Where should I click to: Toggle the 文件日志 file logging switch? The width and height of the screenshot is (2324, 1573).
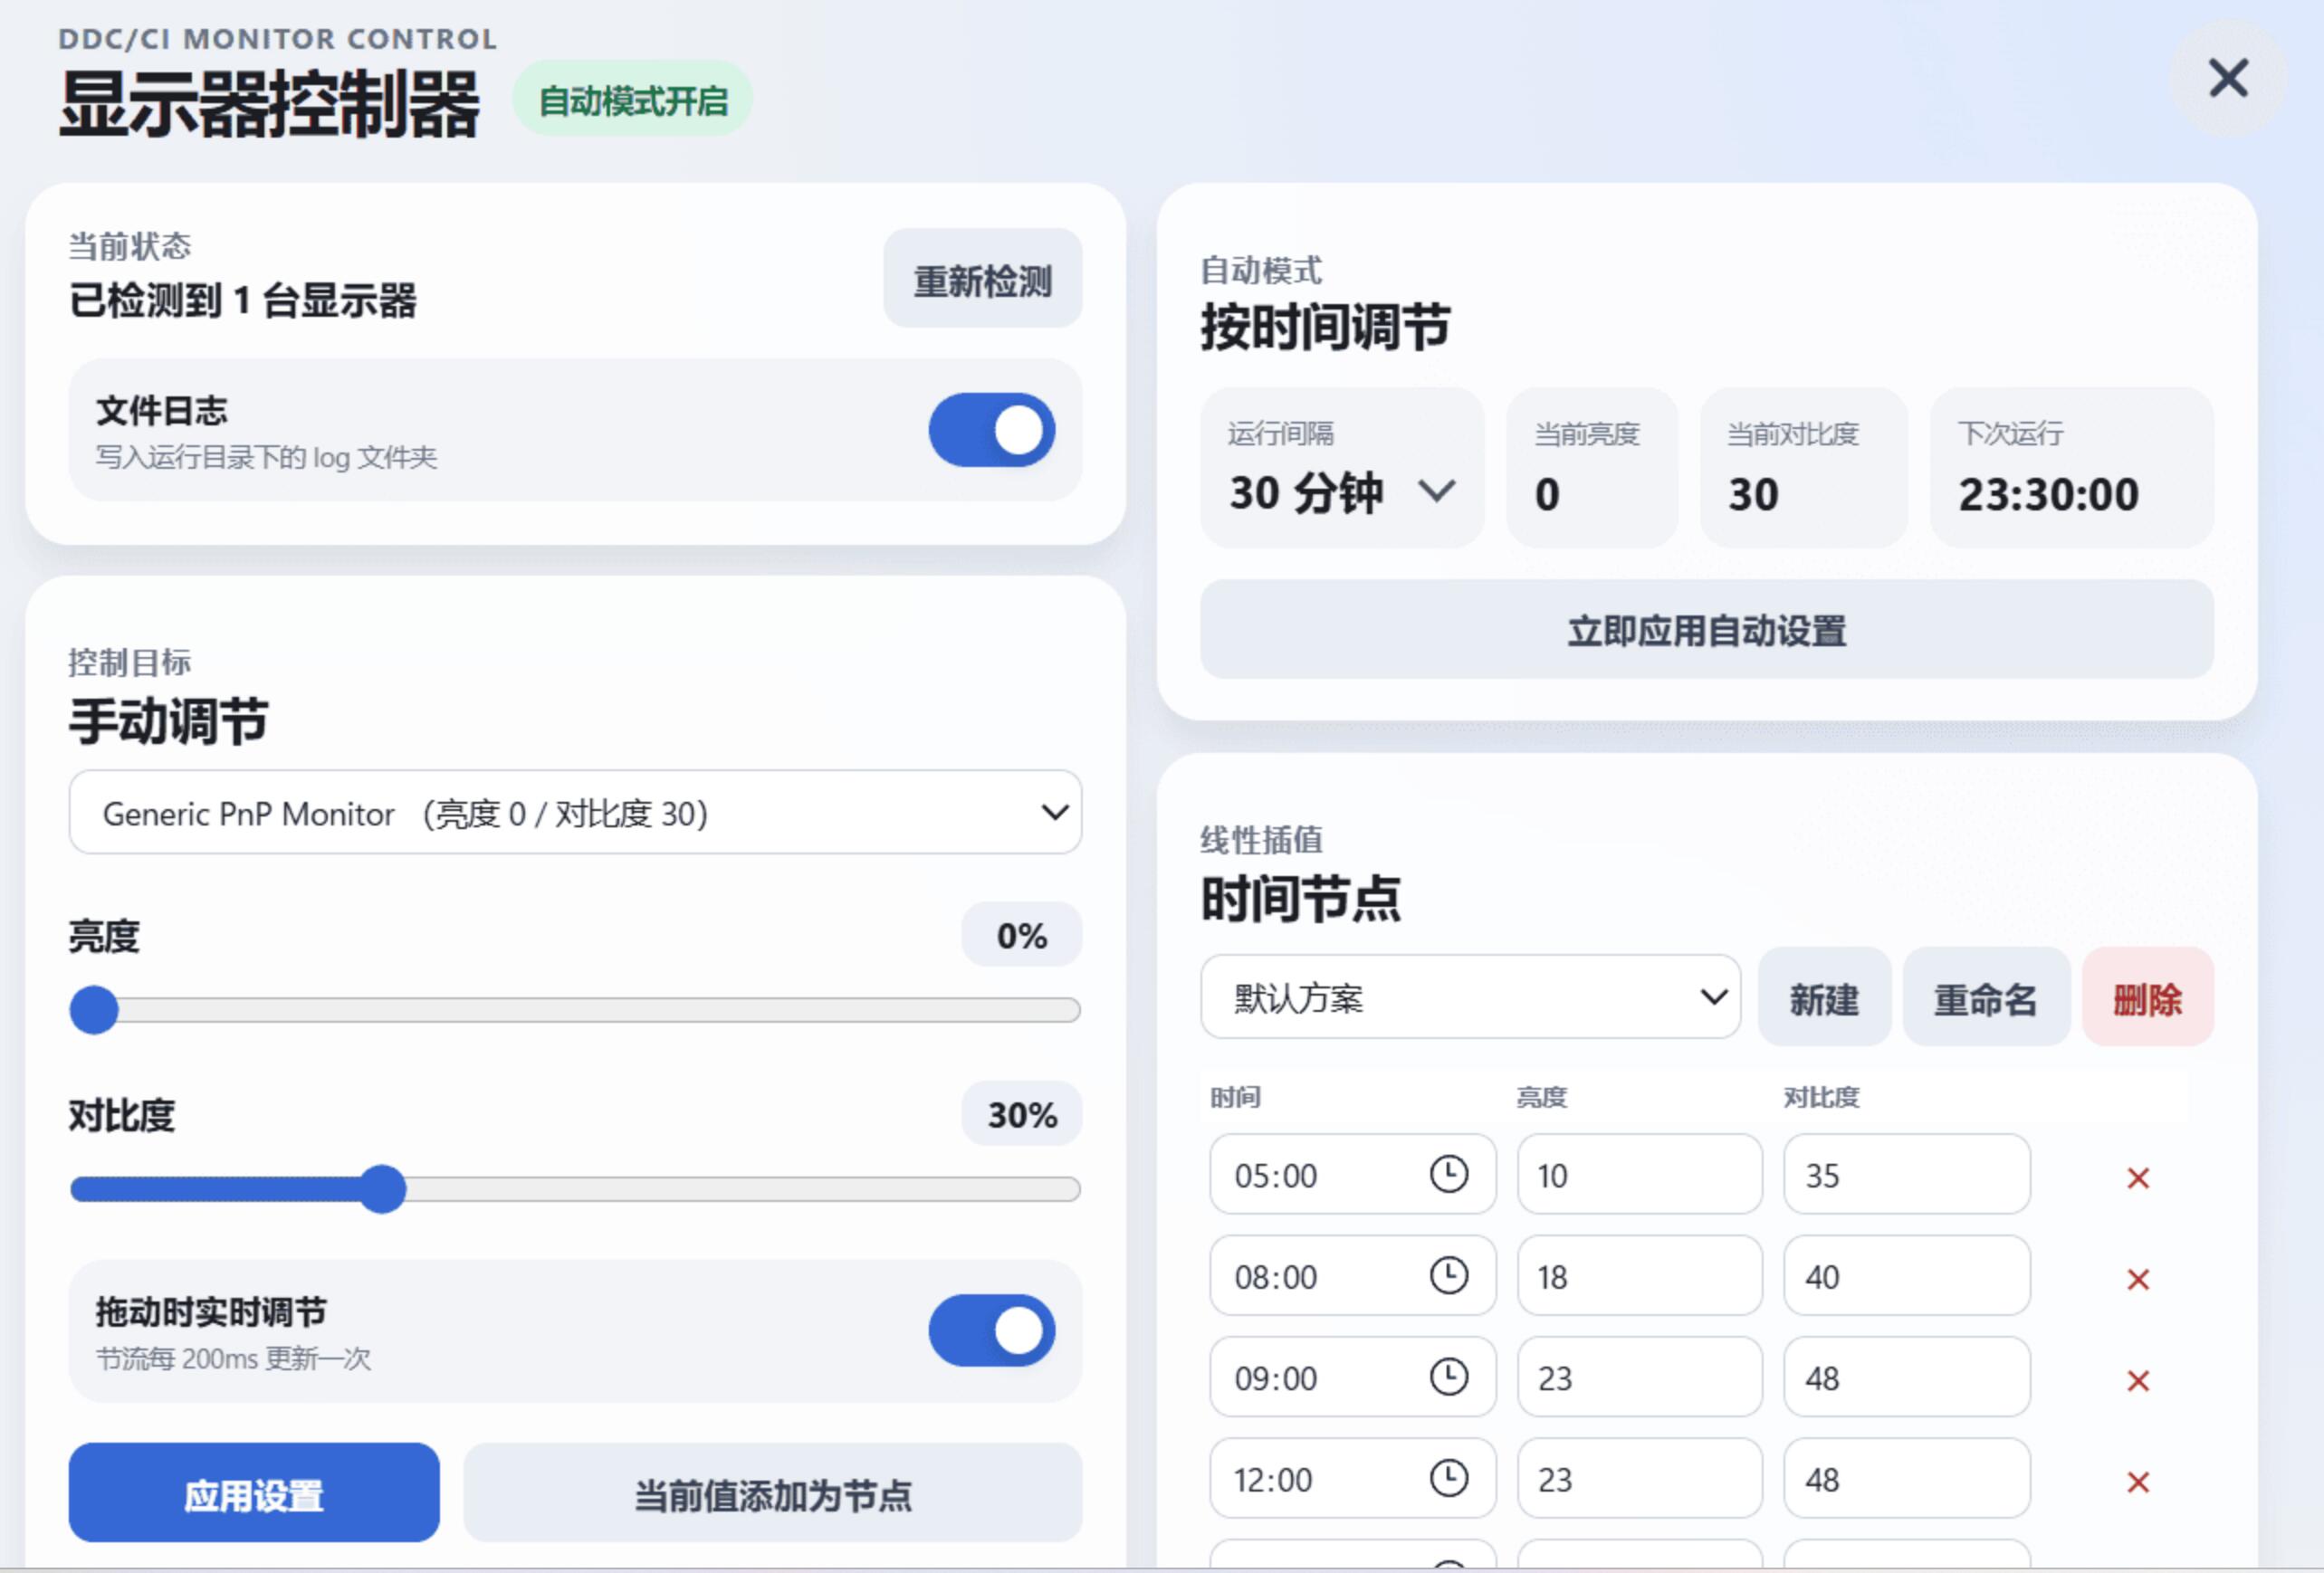pos(991,430)
